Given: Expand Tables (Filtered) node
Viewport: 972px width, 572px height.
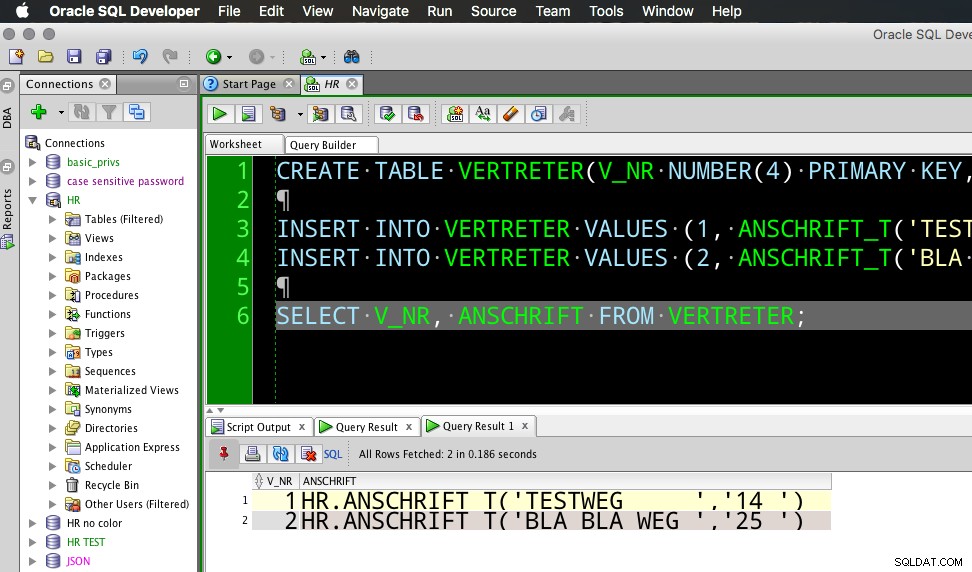Looking at the screenshot, I should coord(53,219).
